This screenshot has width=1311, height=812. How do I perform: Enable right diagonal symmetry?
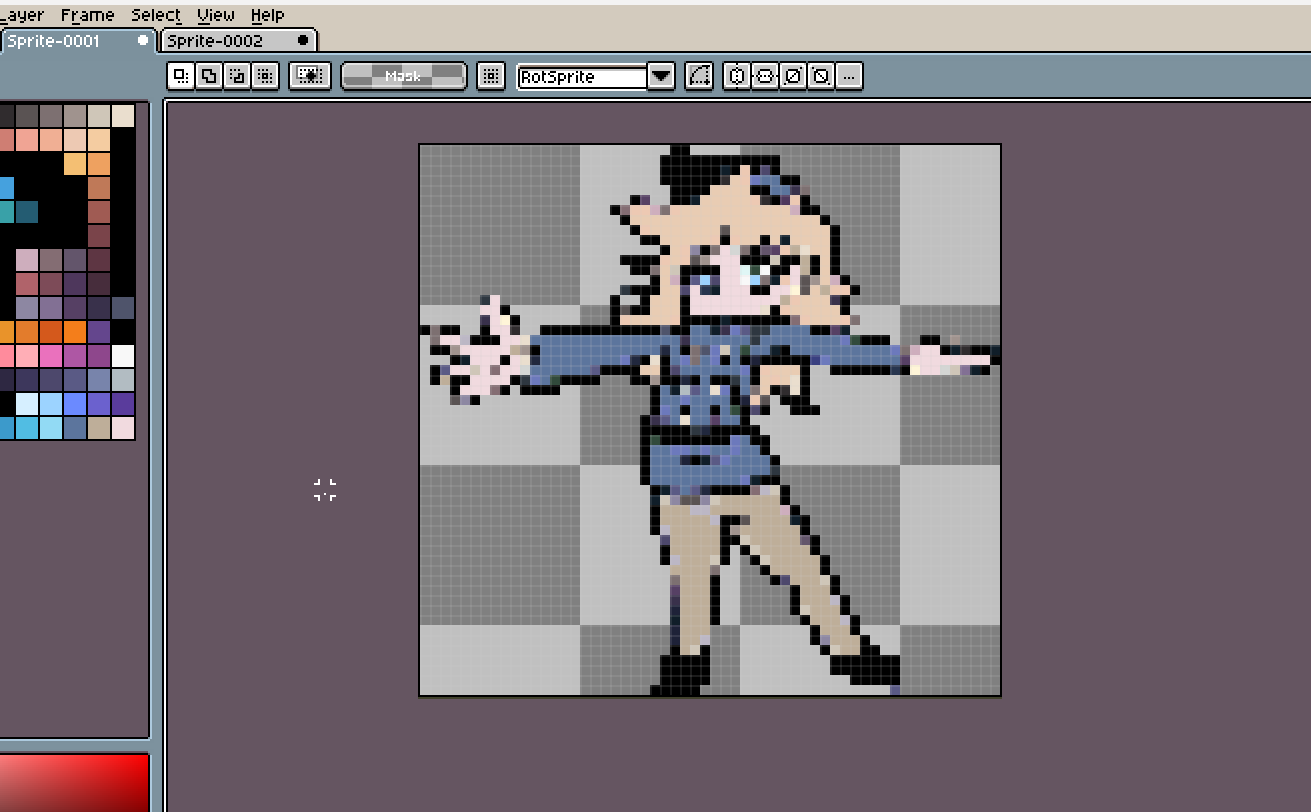(x=792, y=75)
